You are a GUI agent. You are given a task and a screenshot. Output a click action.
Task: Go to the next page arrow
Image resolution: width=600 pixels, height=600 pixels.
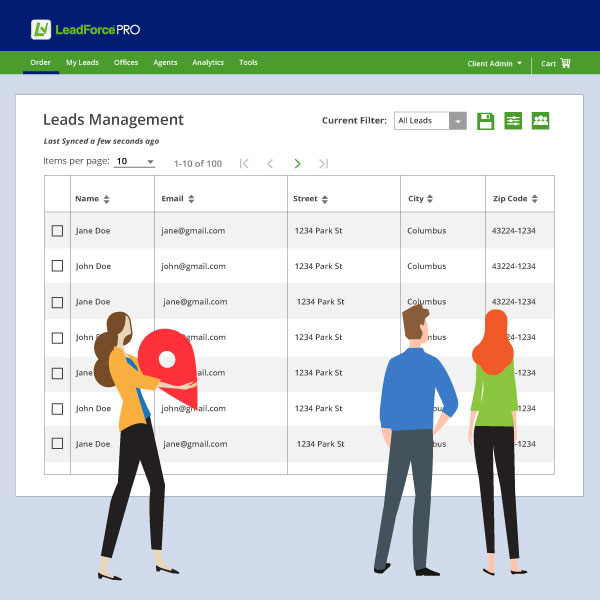297,163
